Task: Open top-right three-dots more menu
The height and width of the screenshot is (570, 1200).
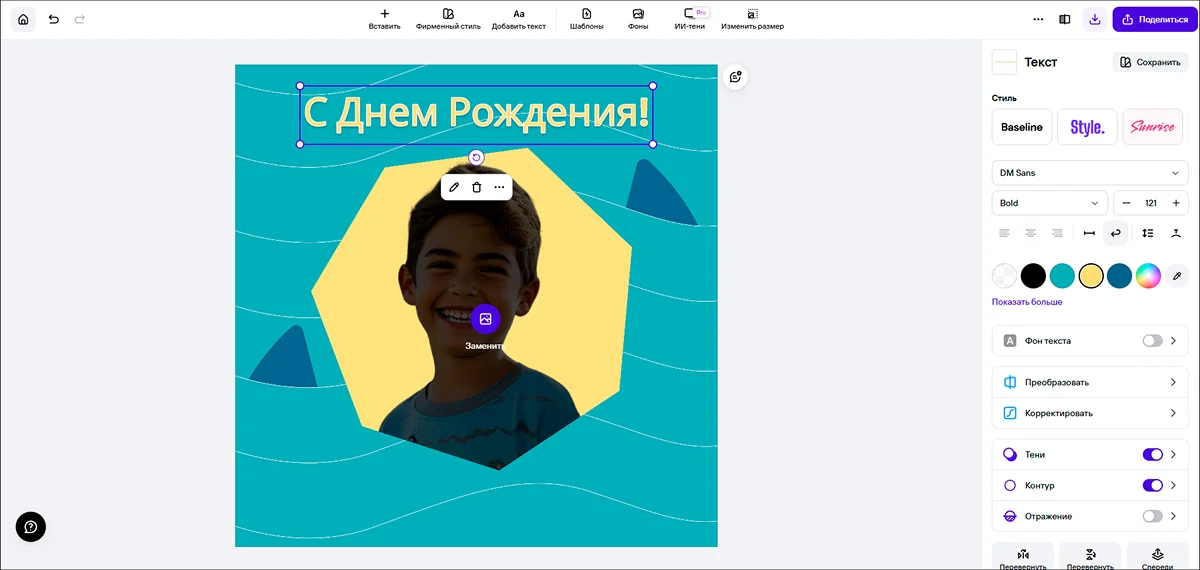Action: pyautogui.click(x=1038, y=19)
